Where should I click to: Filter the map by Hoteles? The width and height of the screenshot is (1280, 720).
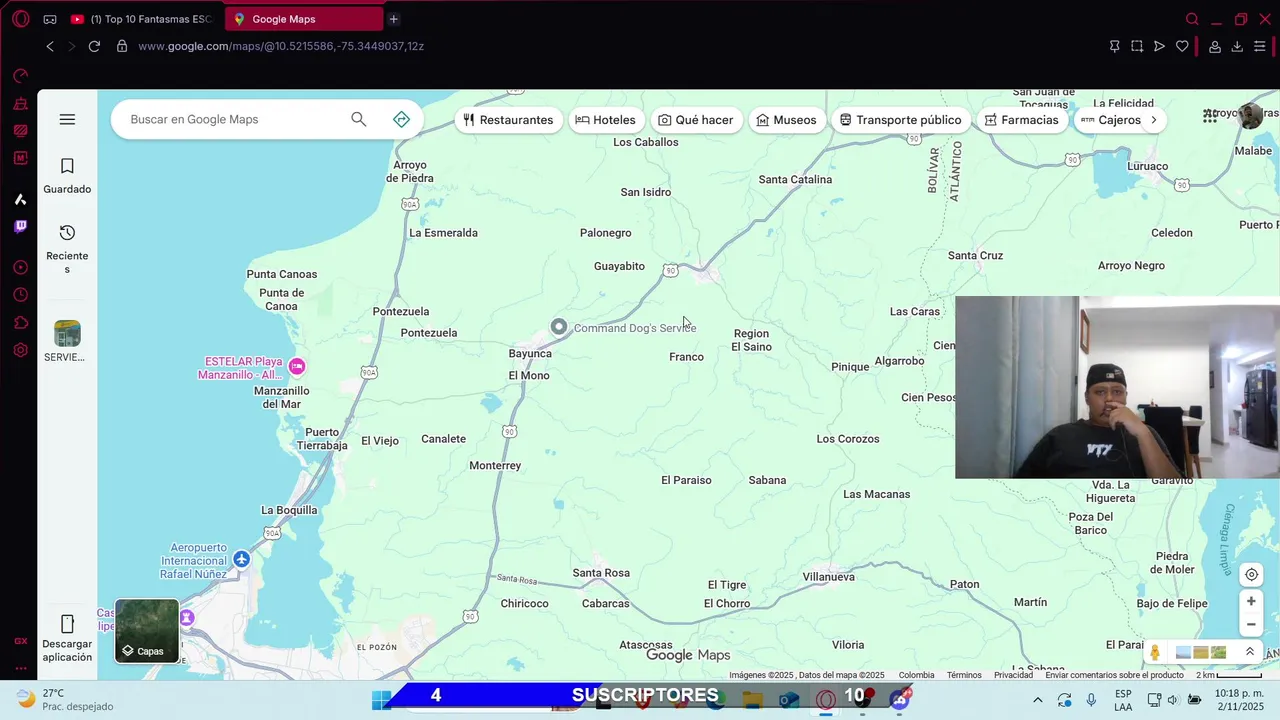coord(605,120)
